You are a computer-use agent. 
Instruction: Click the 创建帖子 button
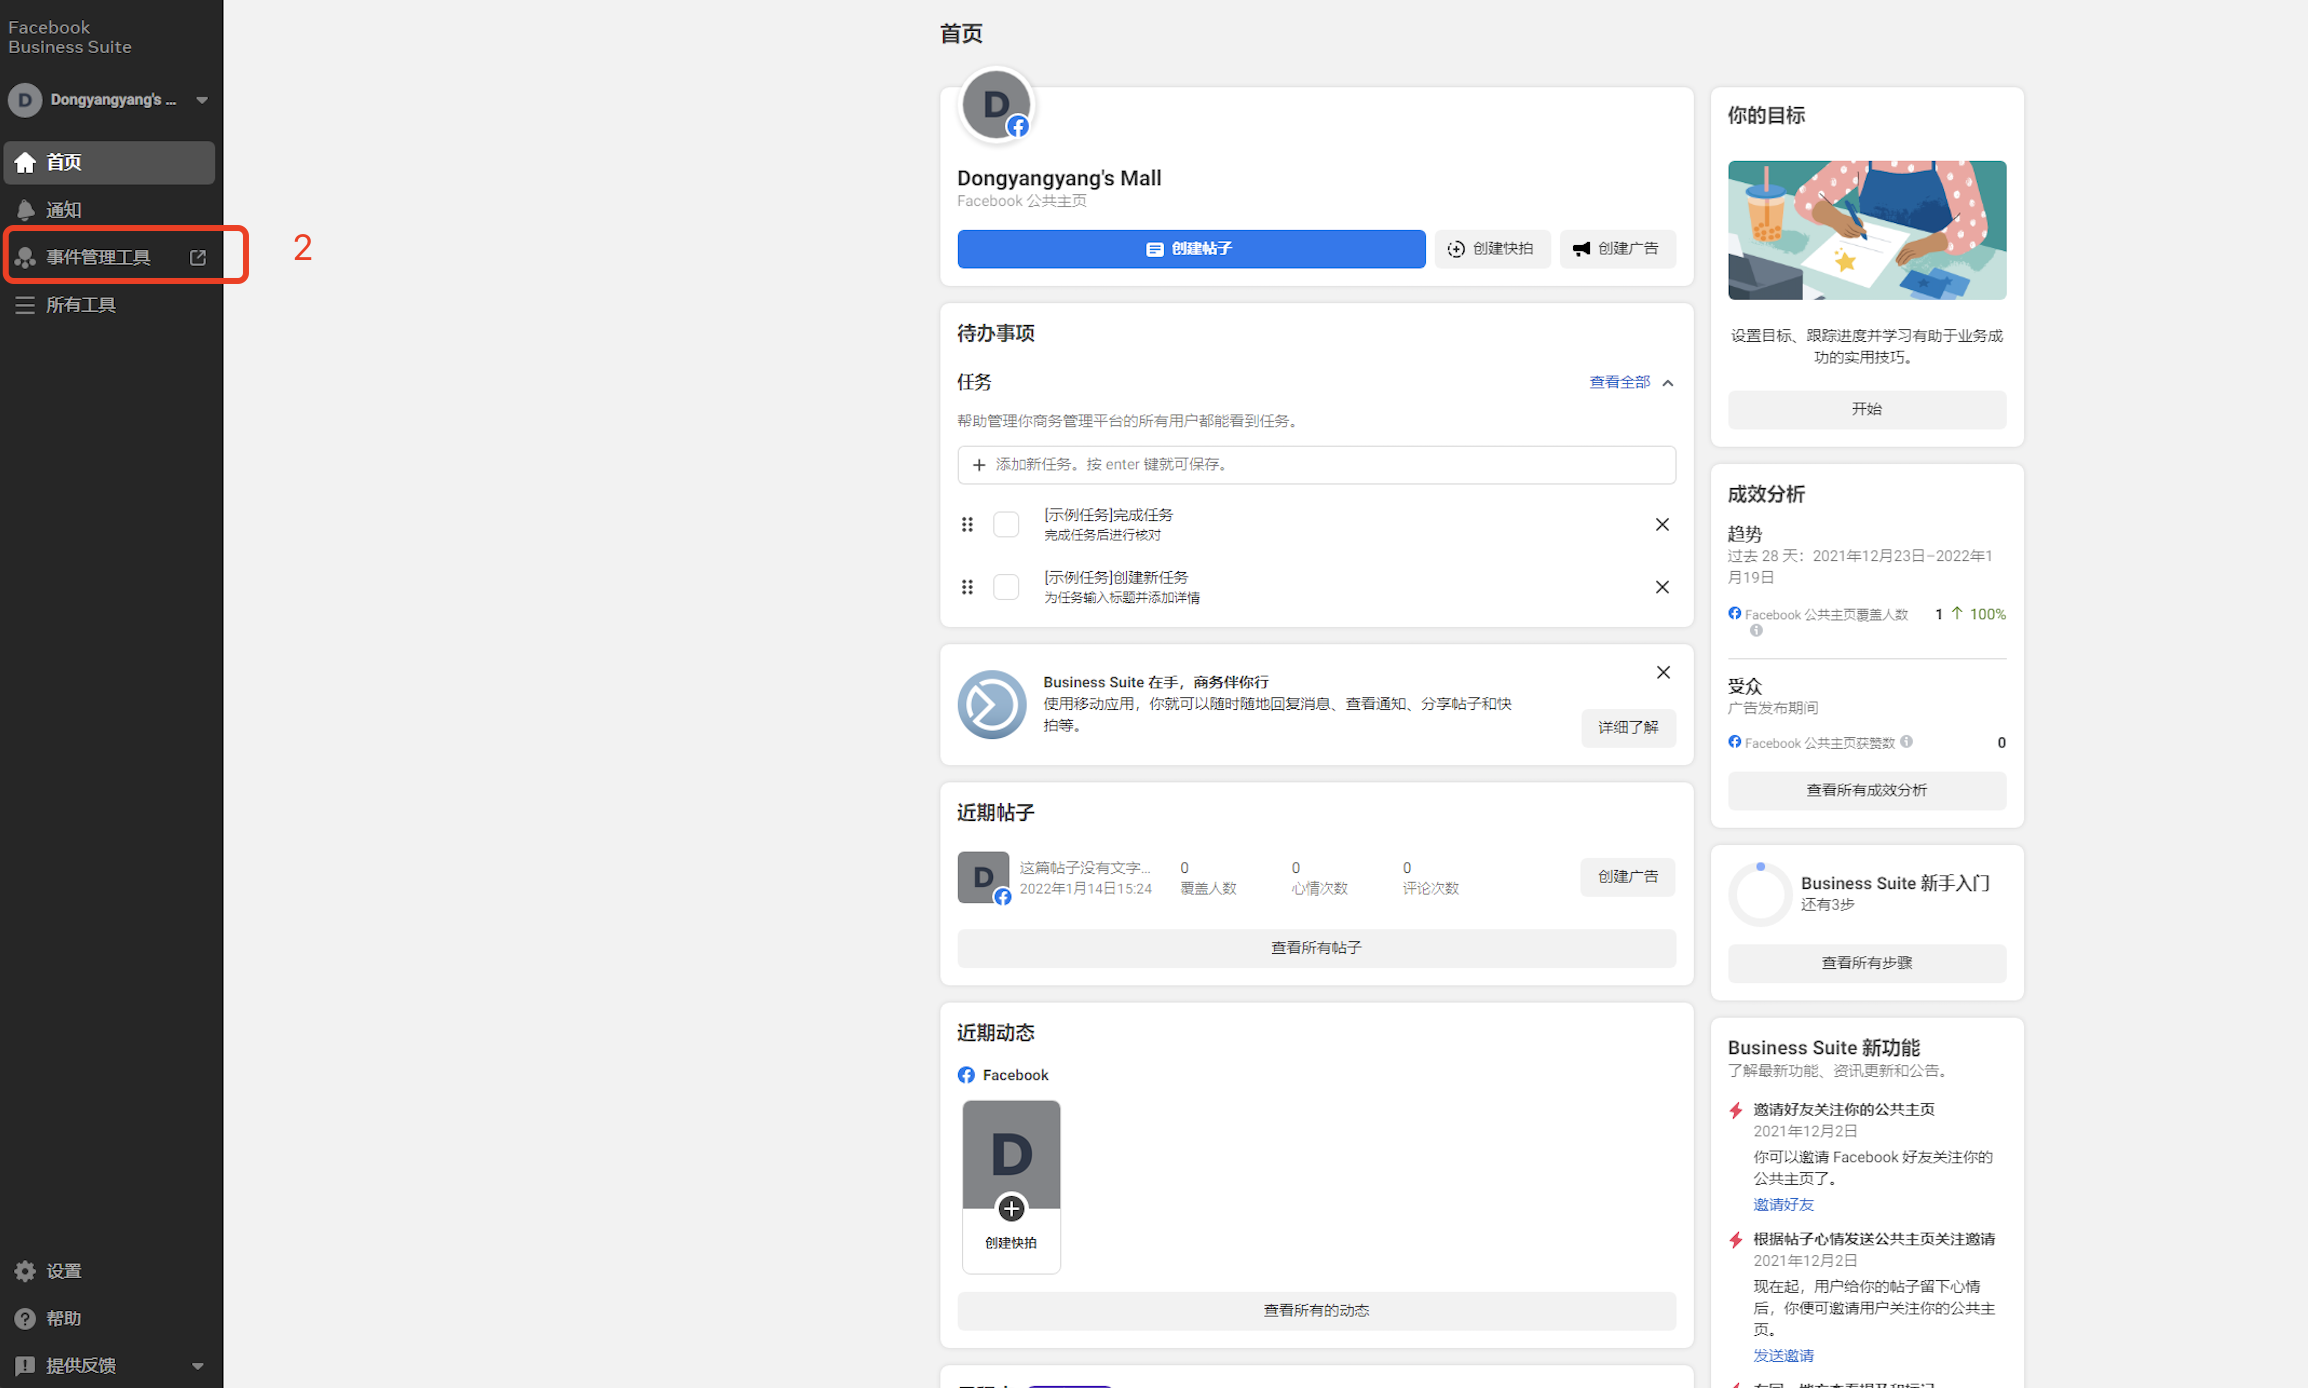1191,249
